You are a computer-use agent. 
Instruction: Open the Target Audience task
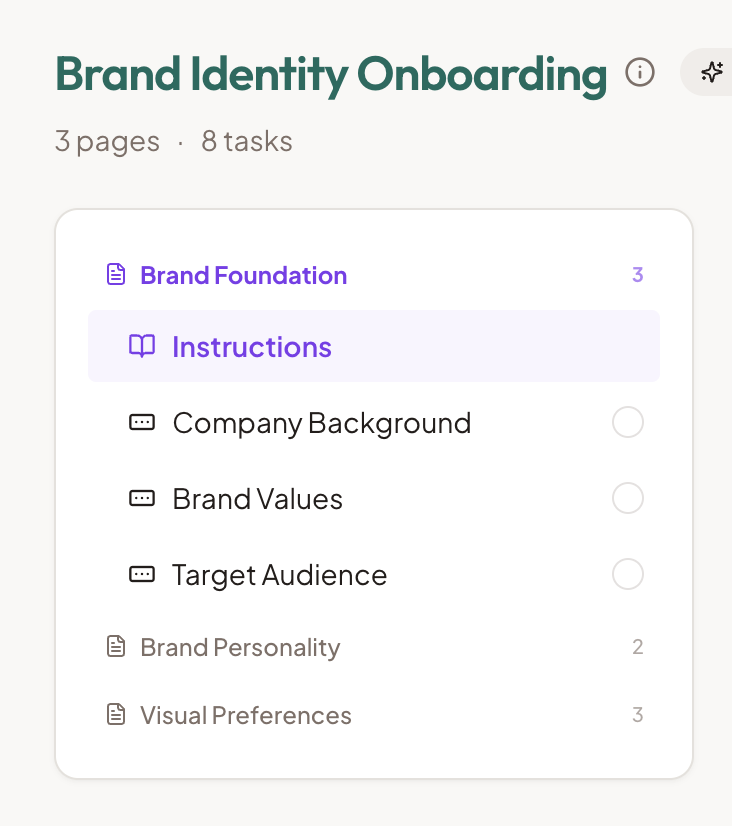point(280,575)
